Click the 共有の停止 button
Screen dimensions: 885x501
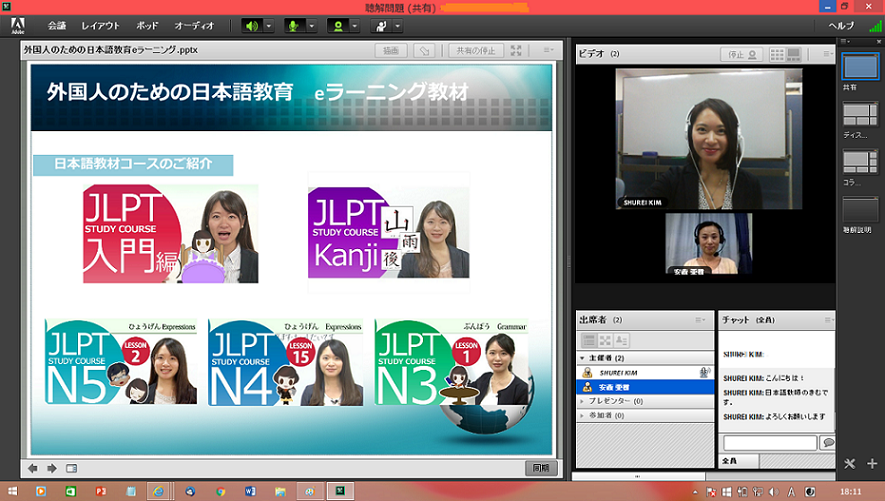[x=475, y=50]
